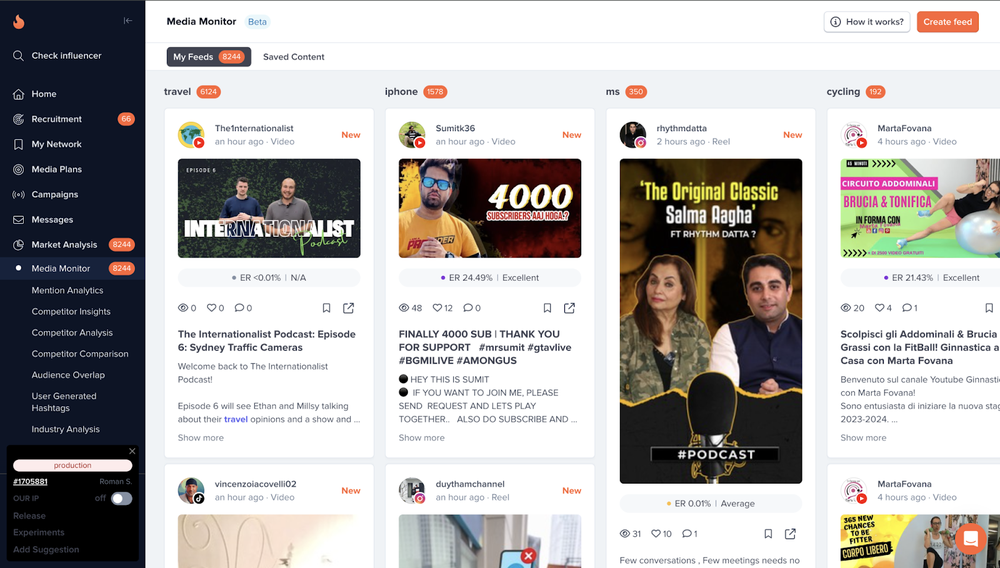
Task: Open Sumitk36 avatar
Action: point(412,135)
